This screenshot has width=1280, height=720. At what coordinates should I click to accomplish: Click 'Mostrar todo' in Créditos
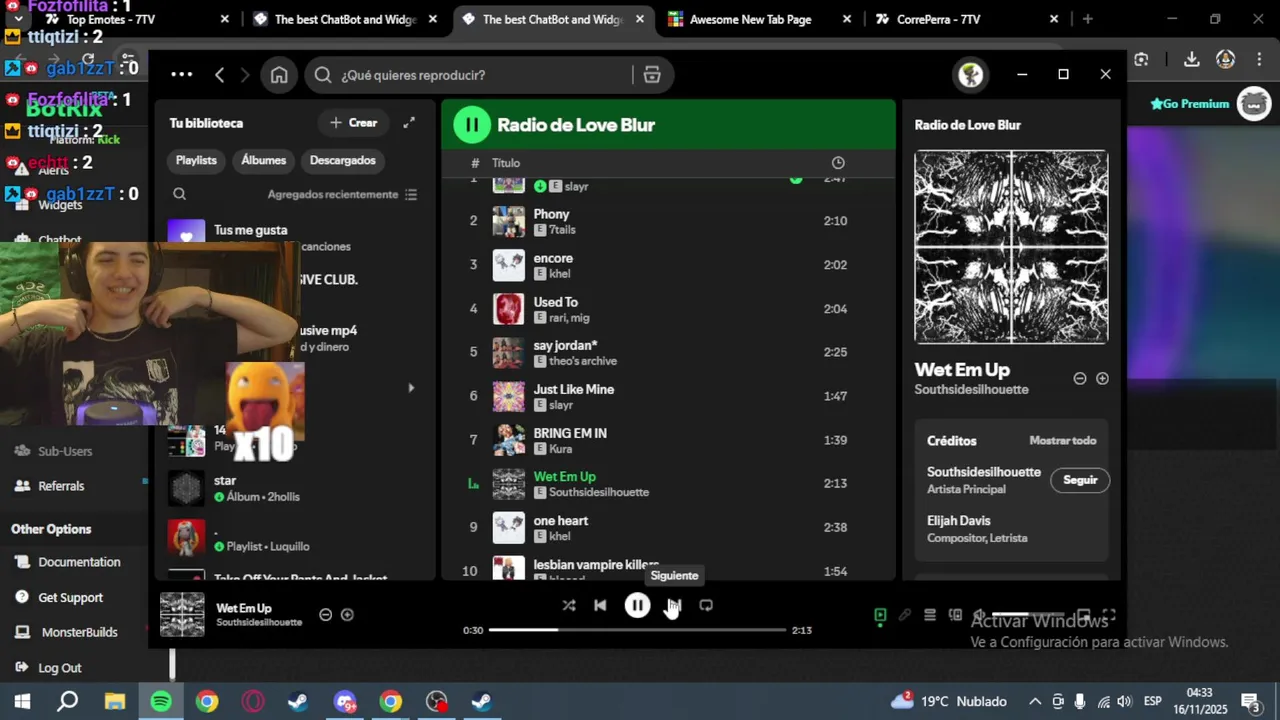point(1063,441)
